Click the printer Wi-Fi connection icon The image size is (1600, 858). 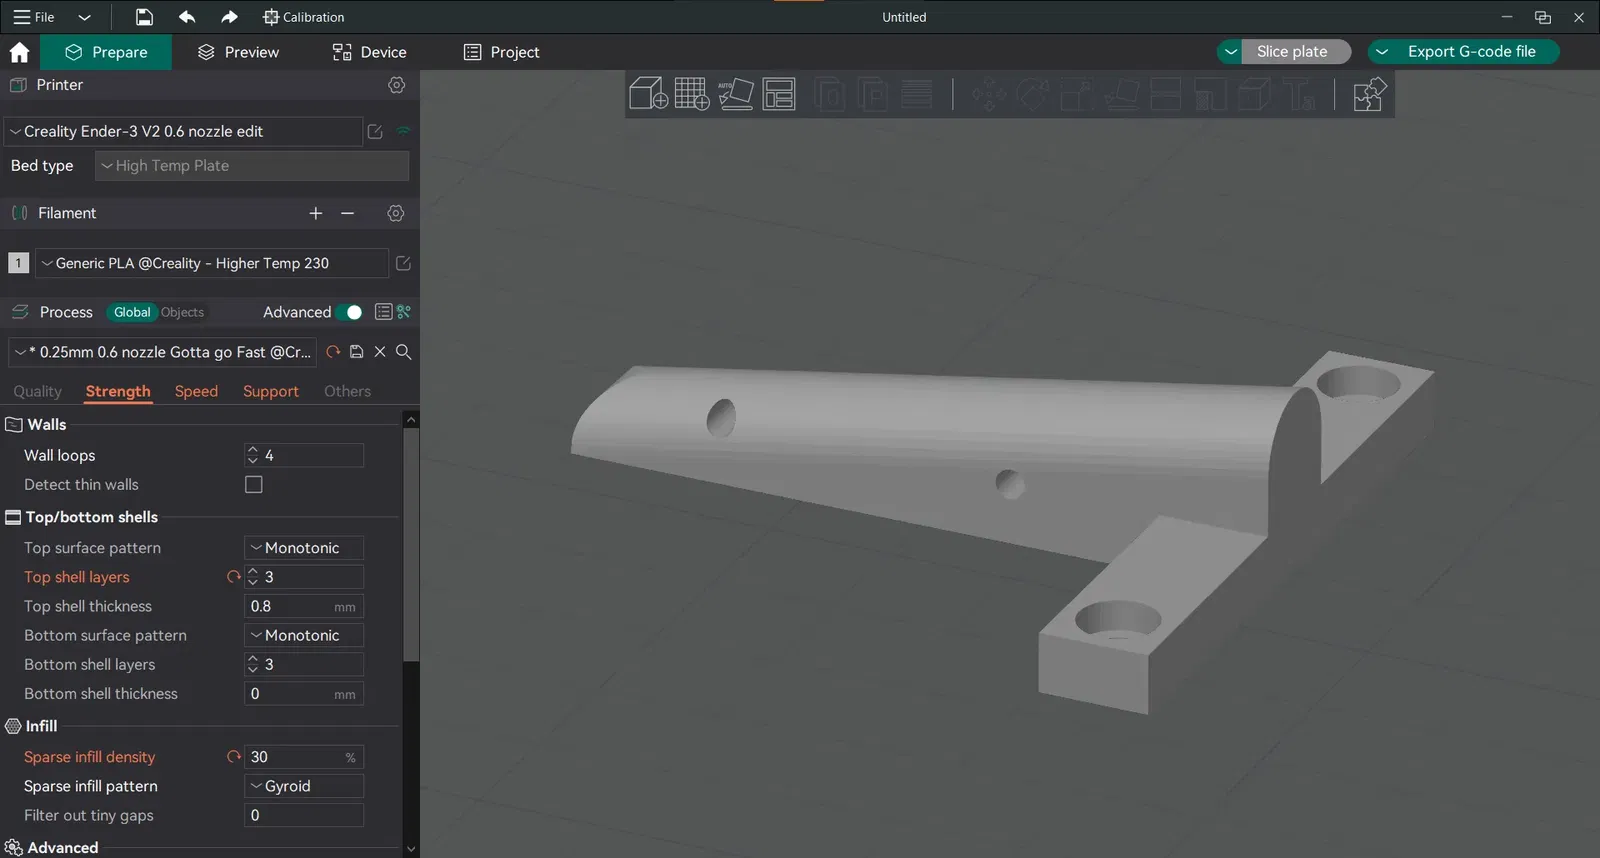[403, 131]
